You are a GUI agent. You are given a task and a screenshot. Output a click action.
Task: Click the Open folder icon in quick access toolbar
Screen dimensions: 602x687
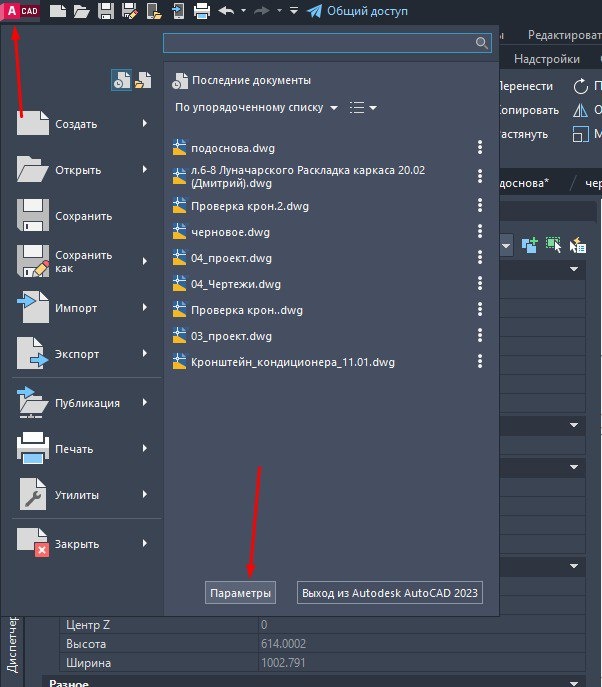pyautogui.click(x=81, y=11)
